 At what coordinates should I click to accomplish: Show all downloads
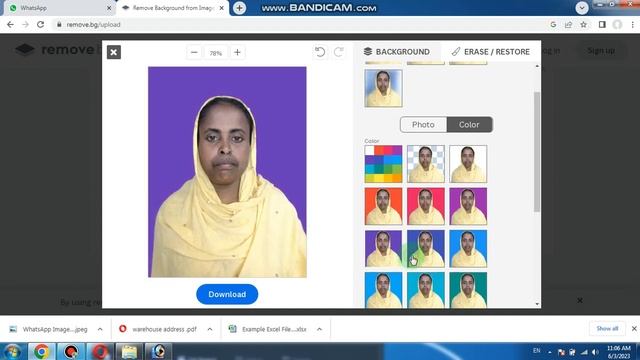click(x=607, y=329)
